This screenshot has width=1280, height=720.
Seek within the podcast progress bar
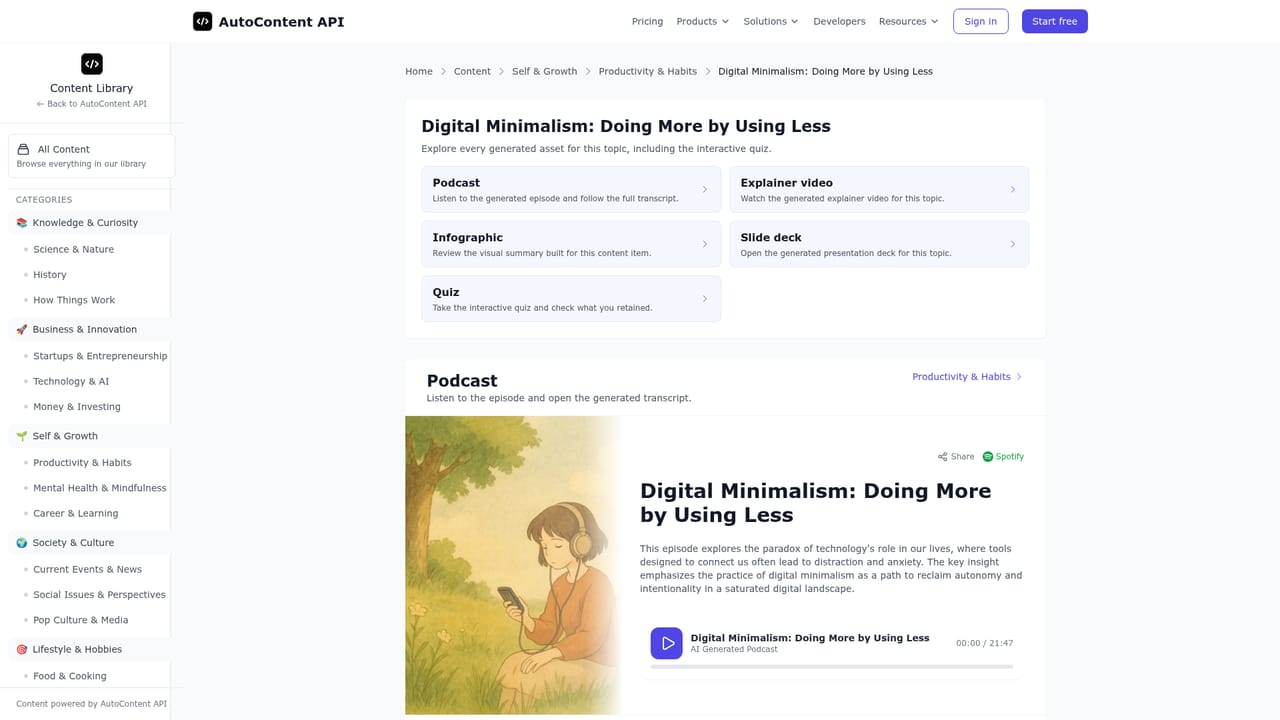(832, 666)
